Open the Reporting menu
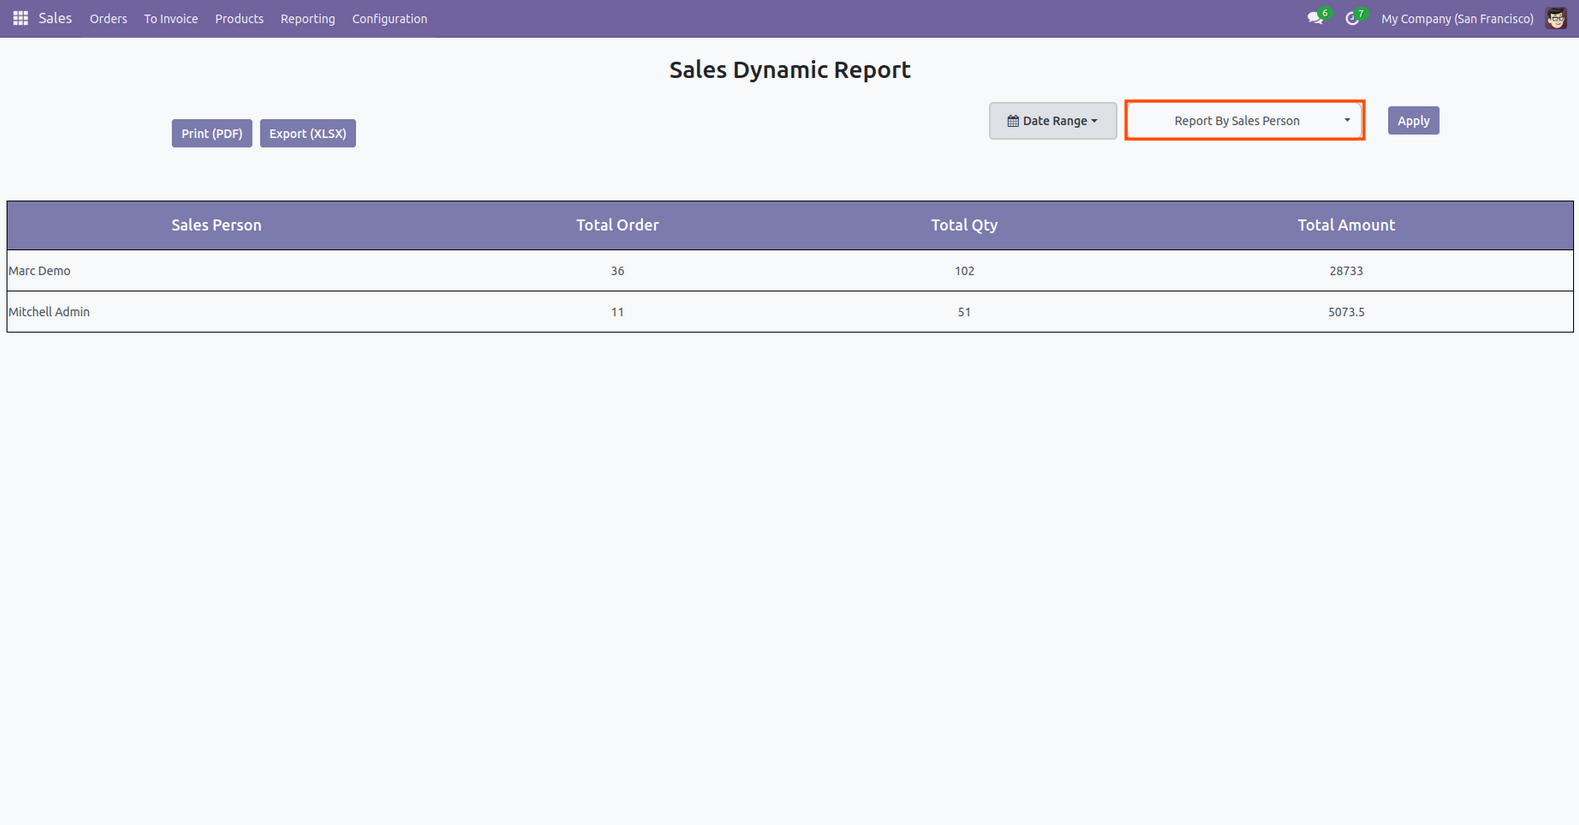The image size is (1579, 825). pos(307,19)
